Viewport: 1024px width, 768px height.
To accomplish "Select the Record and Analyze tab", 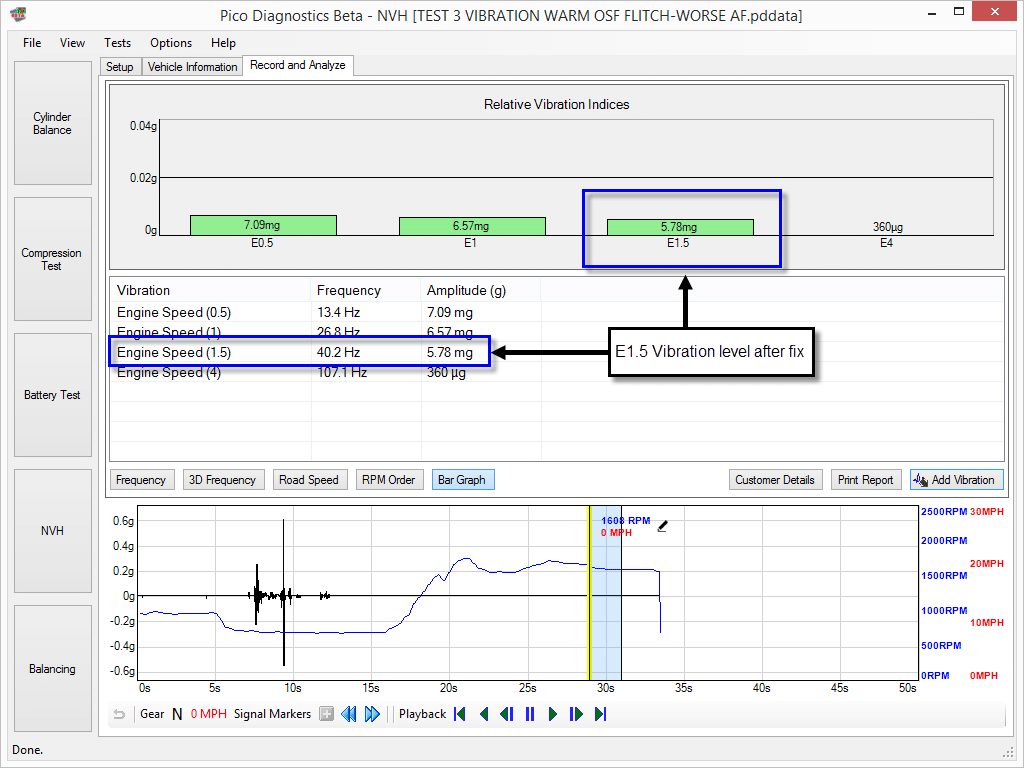I will 298,65.
